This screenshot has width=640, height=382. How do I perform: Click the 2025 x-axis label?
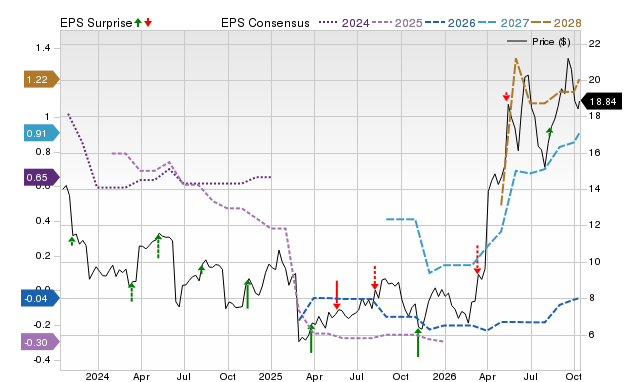270,376
